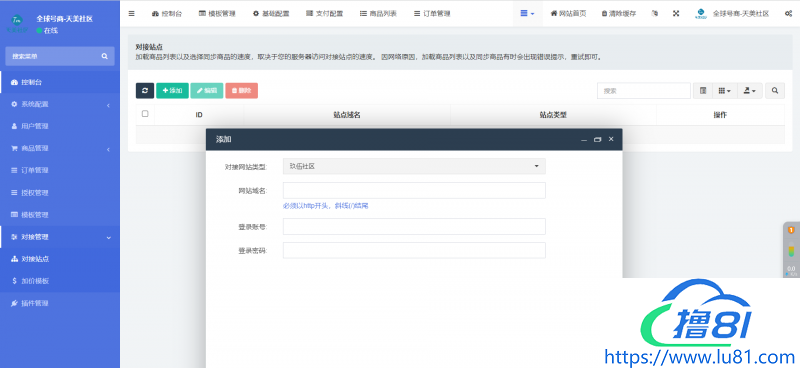Screen dimensions: 800x368
Task: Click the language switch icon in top bar
Action: click(x=655, y=14)
